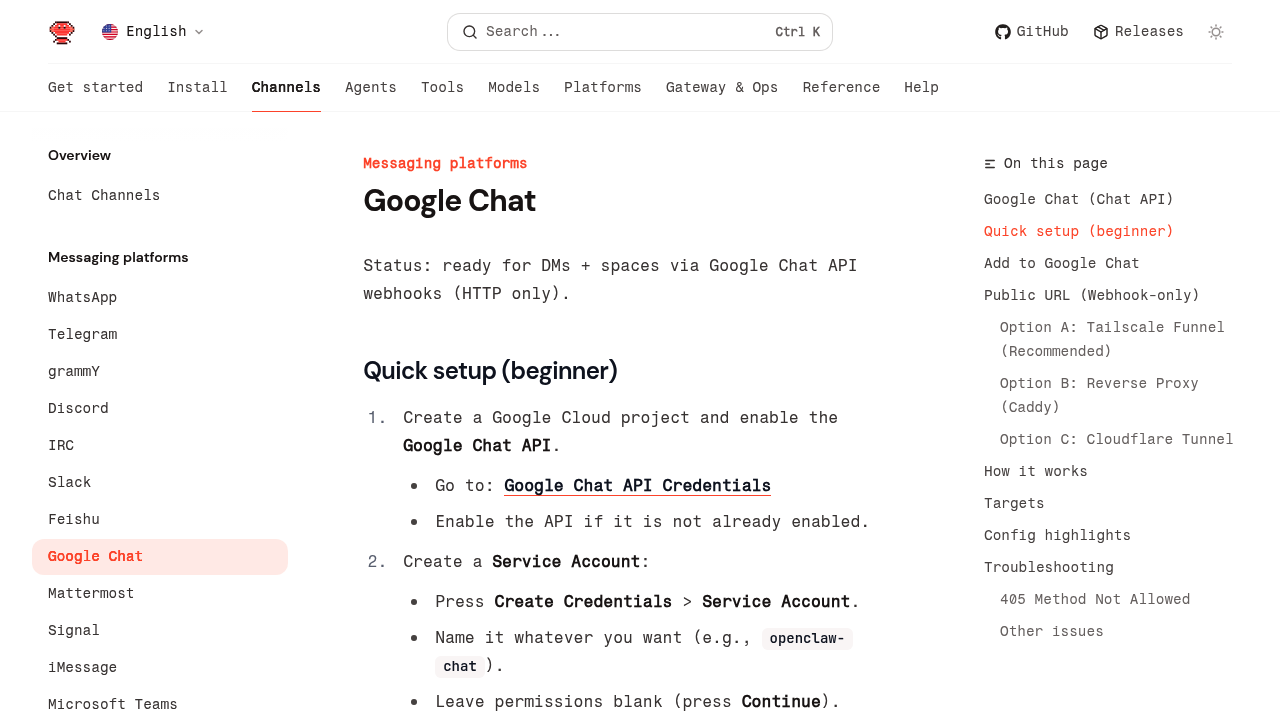1280x720 pixels.
Task: Click the Messaging platforms breadcrumb label
Action: [x=444, y=163]
